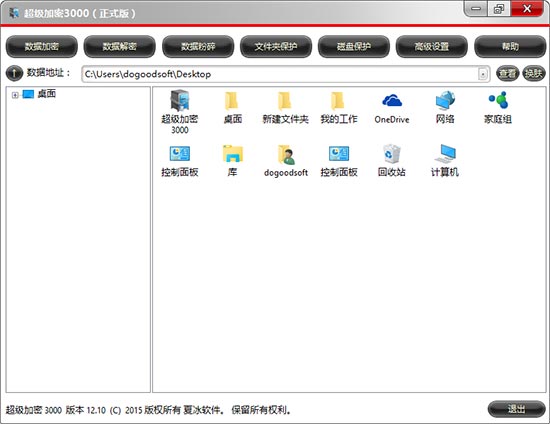Select the dogoodsoft user folder icon
This screenshot has width=550, height=424.
click(286, 154)
